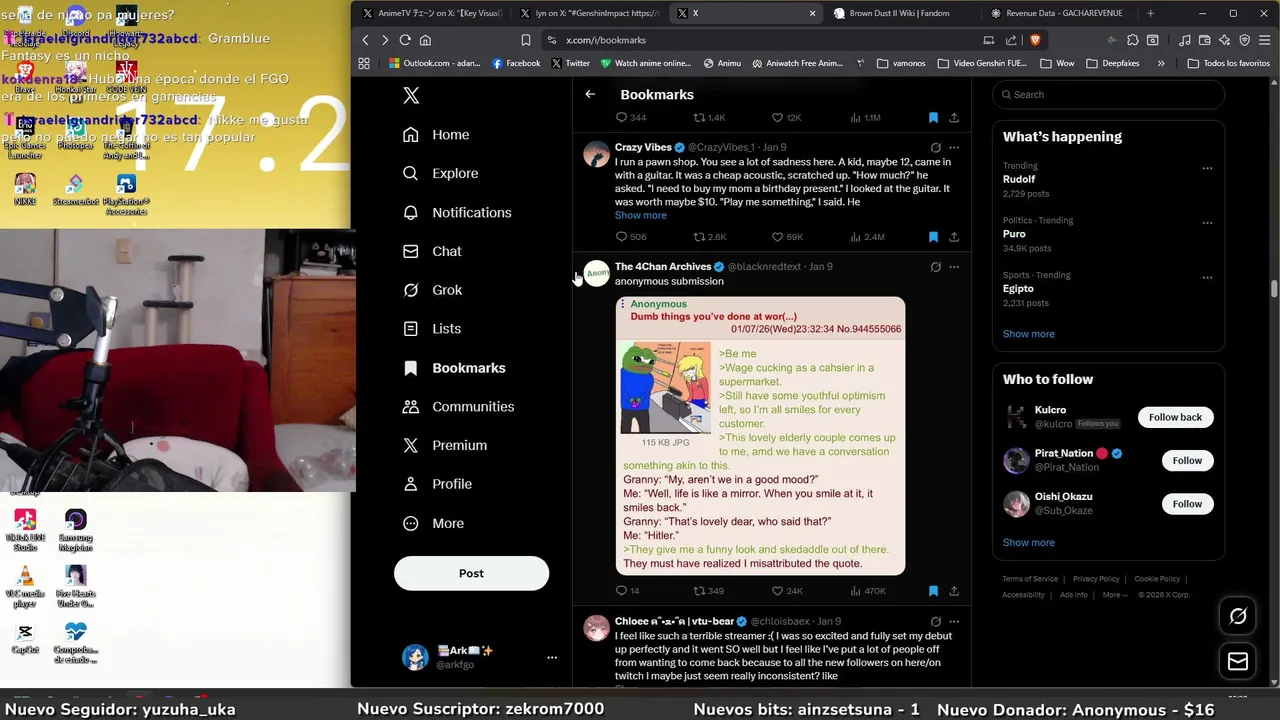Open options for the Puro trend

pyautogui.click(x=1207, y=223)
